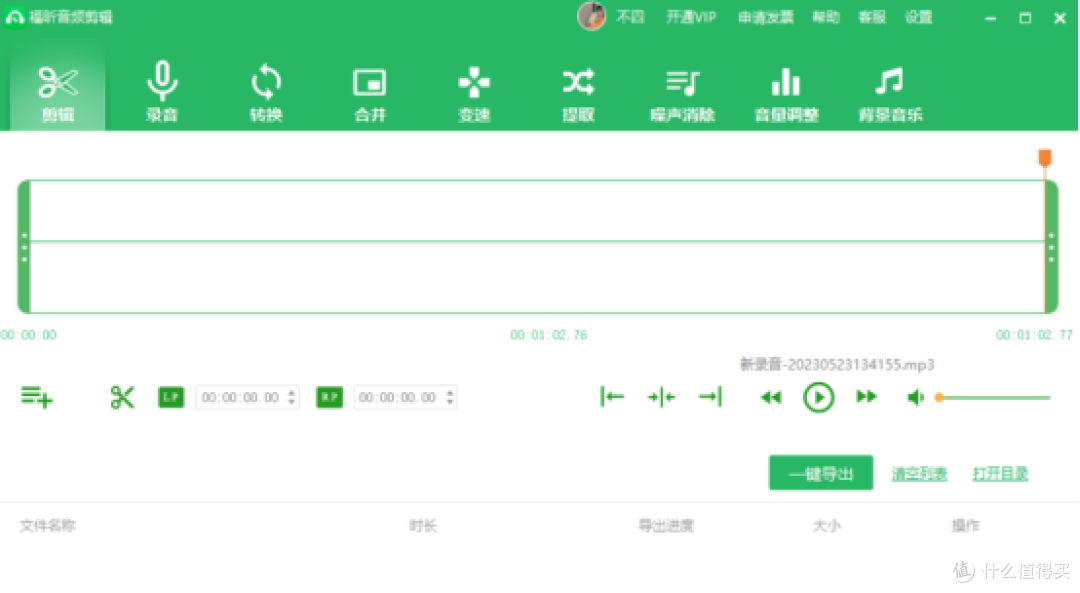Mute audio via the speaker icon
The width and height of the screenshot is (1080, 593).
tap(915, 397)
